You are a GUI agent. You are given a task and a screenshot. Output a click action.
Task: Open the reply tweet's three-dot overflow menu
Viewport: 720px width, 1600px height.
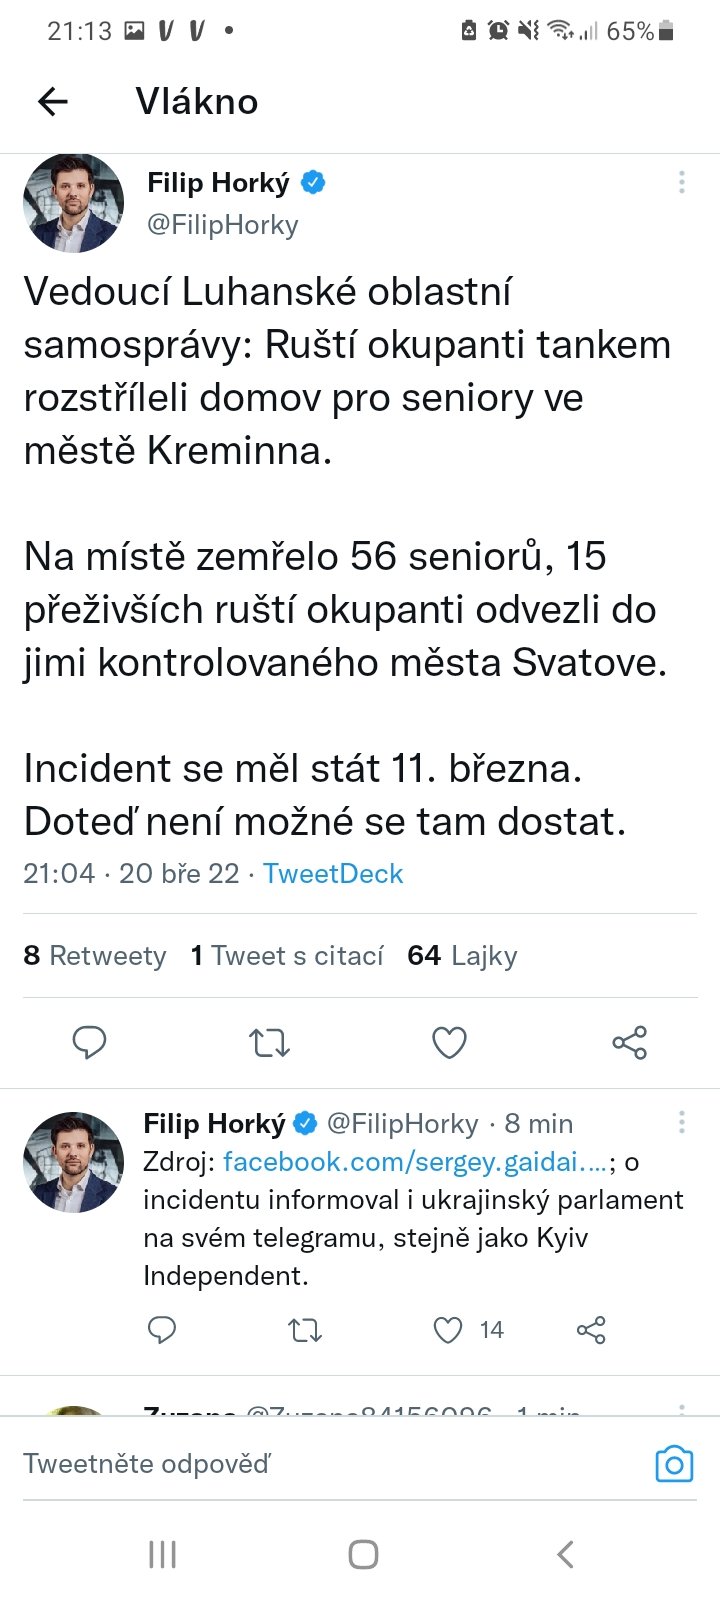point(681,1122)
